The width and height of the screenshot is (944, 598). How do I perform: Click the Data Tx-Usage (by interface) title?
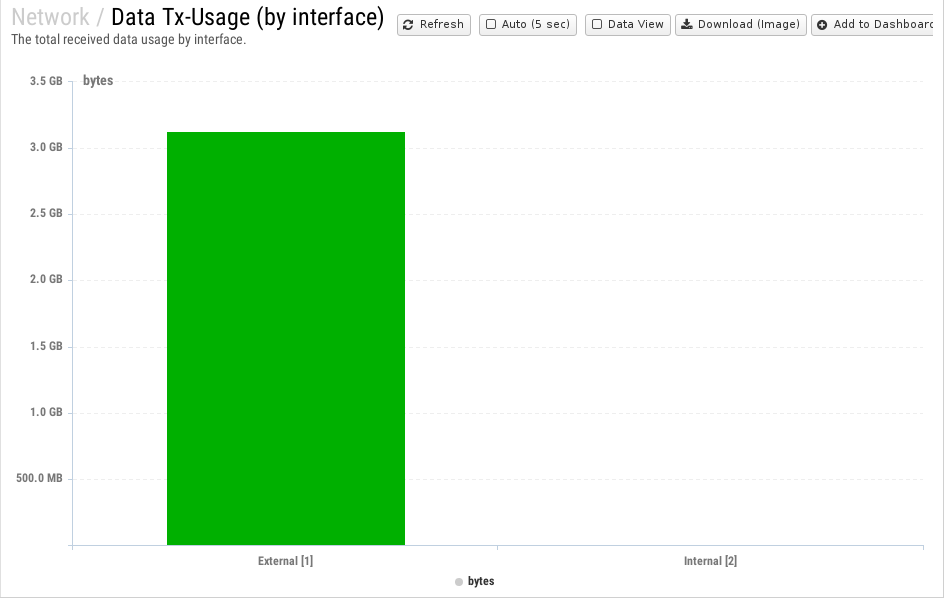pyautogui.click(x=247, y=17)
